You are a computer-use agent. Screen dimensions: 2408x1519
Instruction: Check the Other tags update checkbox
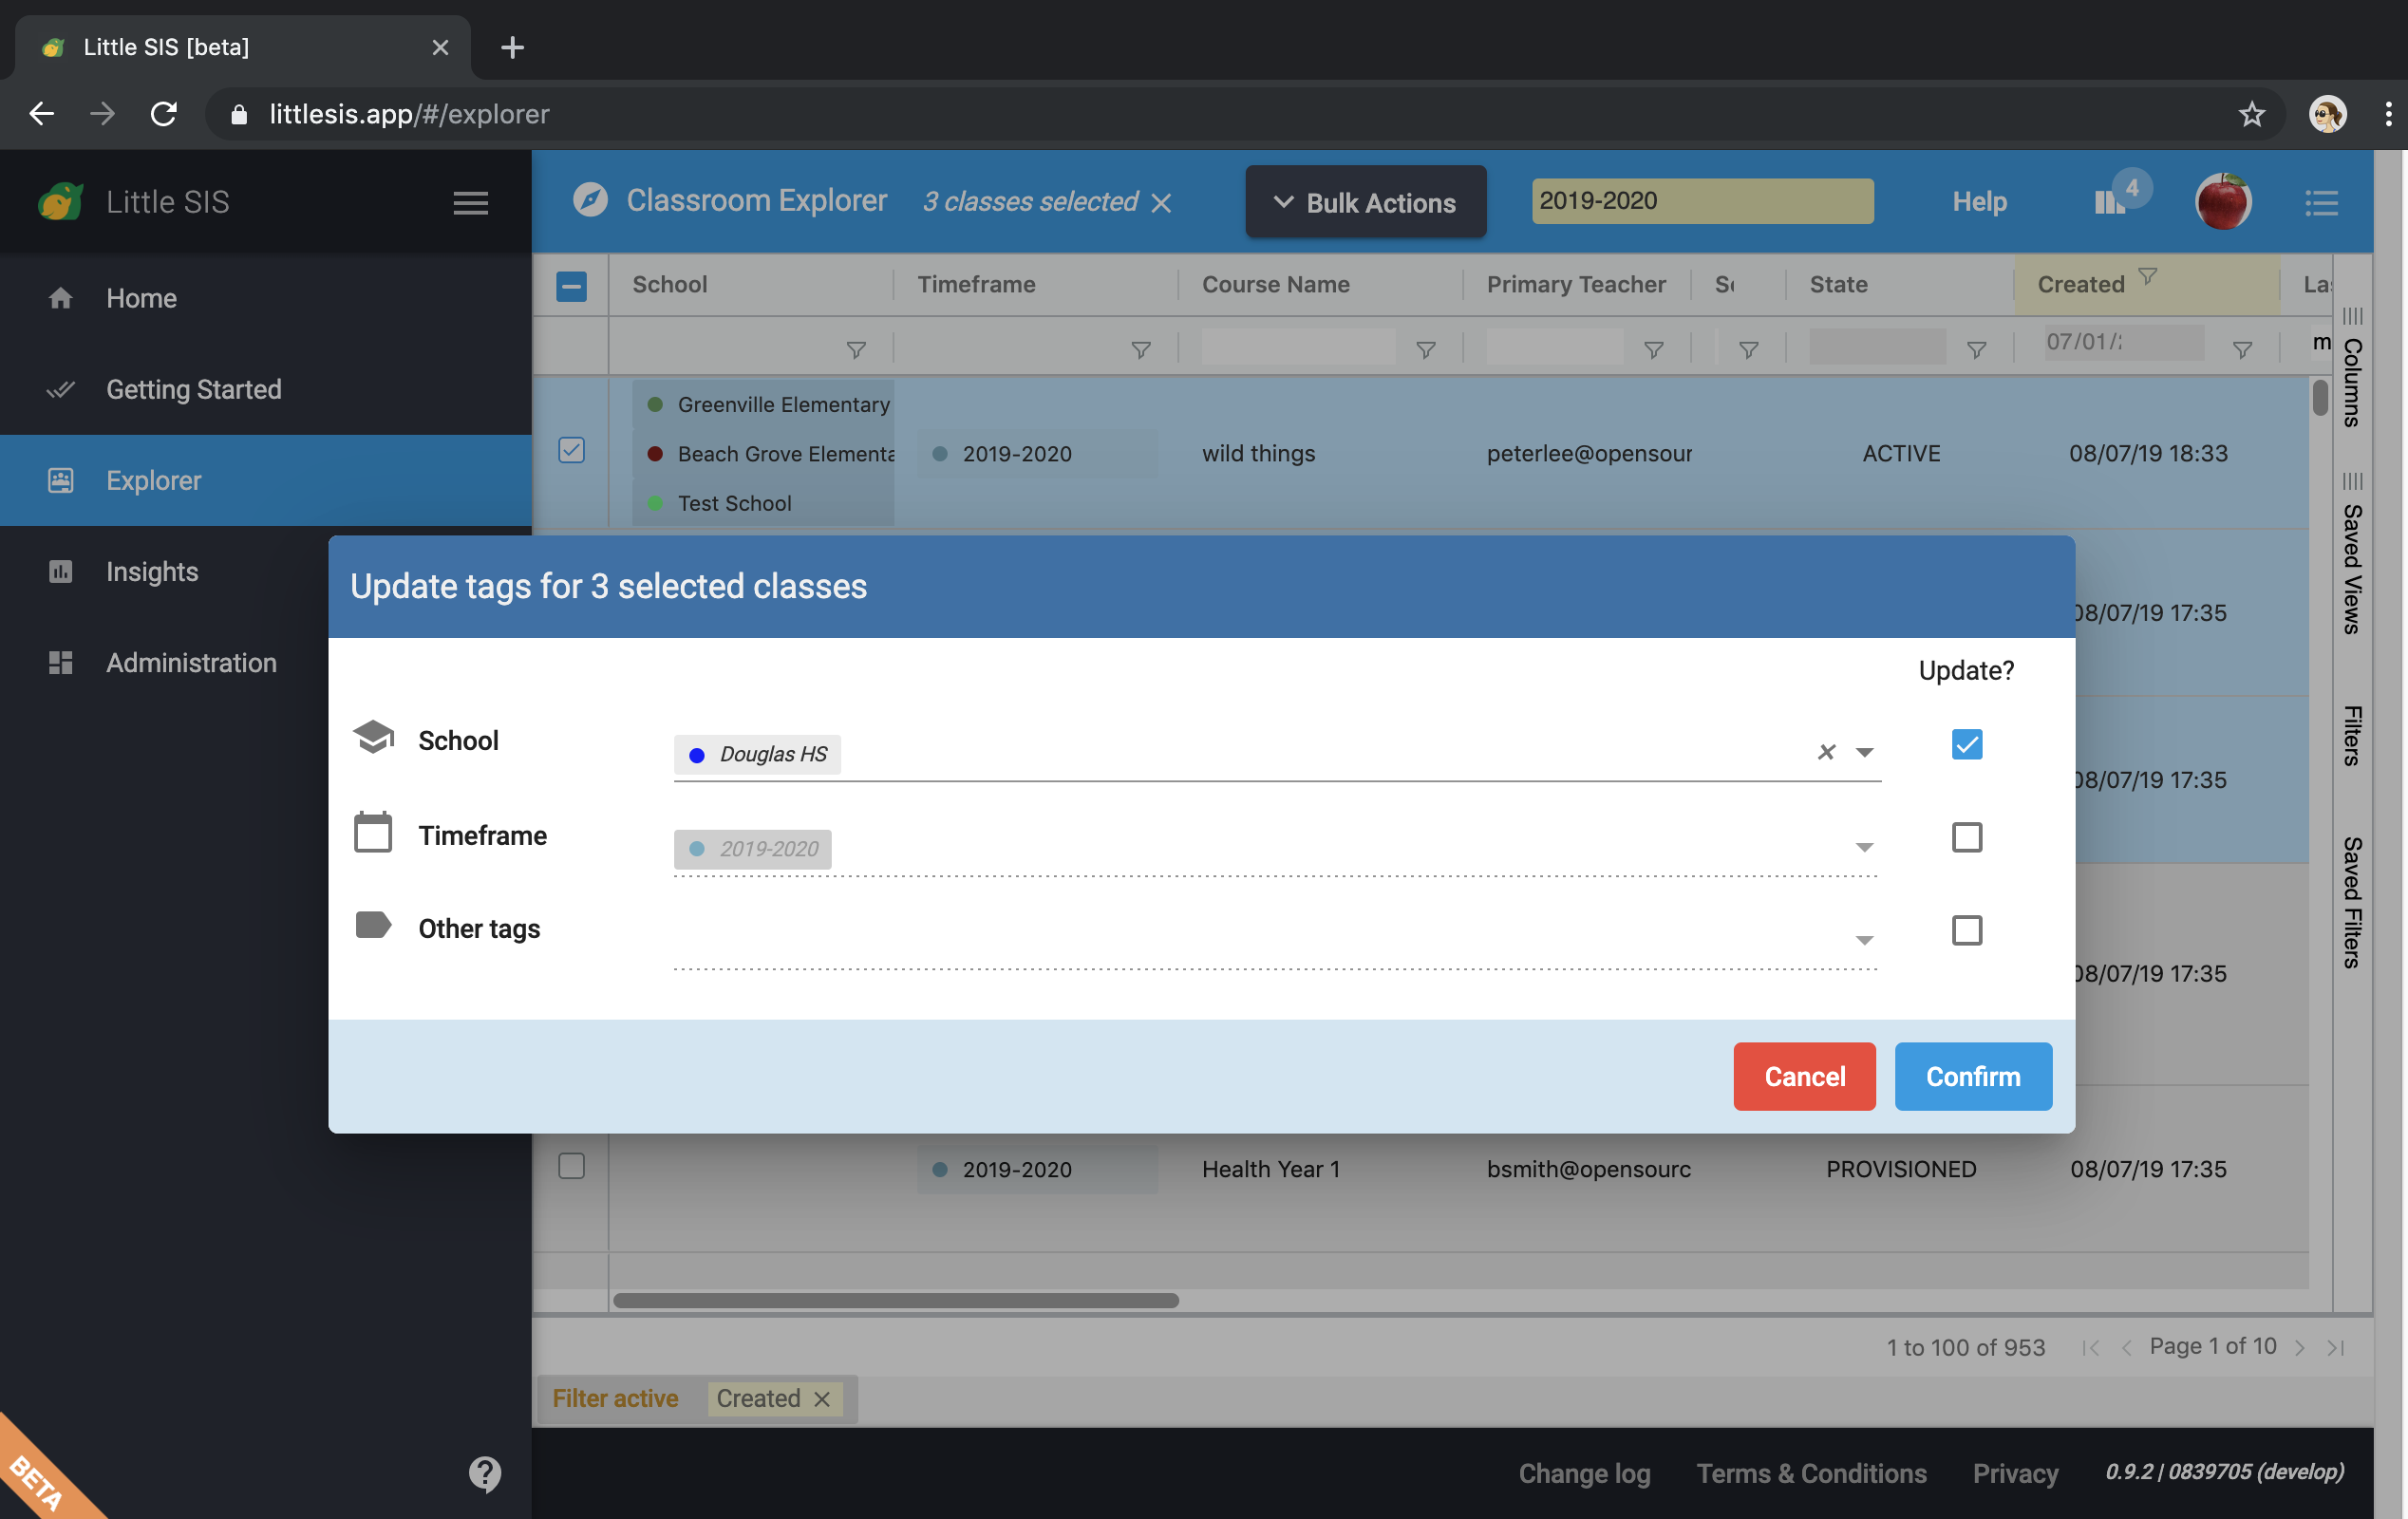(1966, 930)
